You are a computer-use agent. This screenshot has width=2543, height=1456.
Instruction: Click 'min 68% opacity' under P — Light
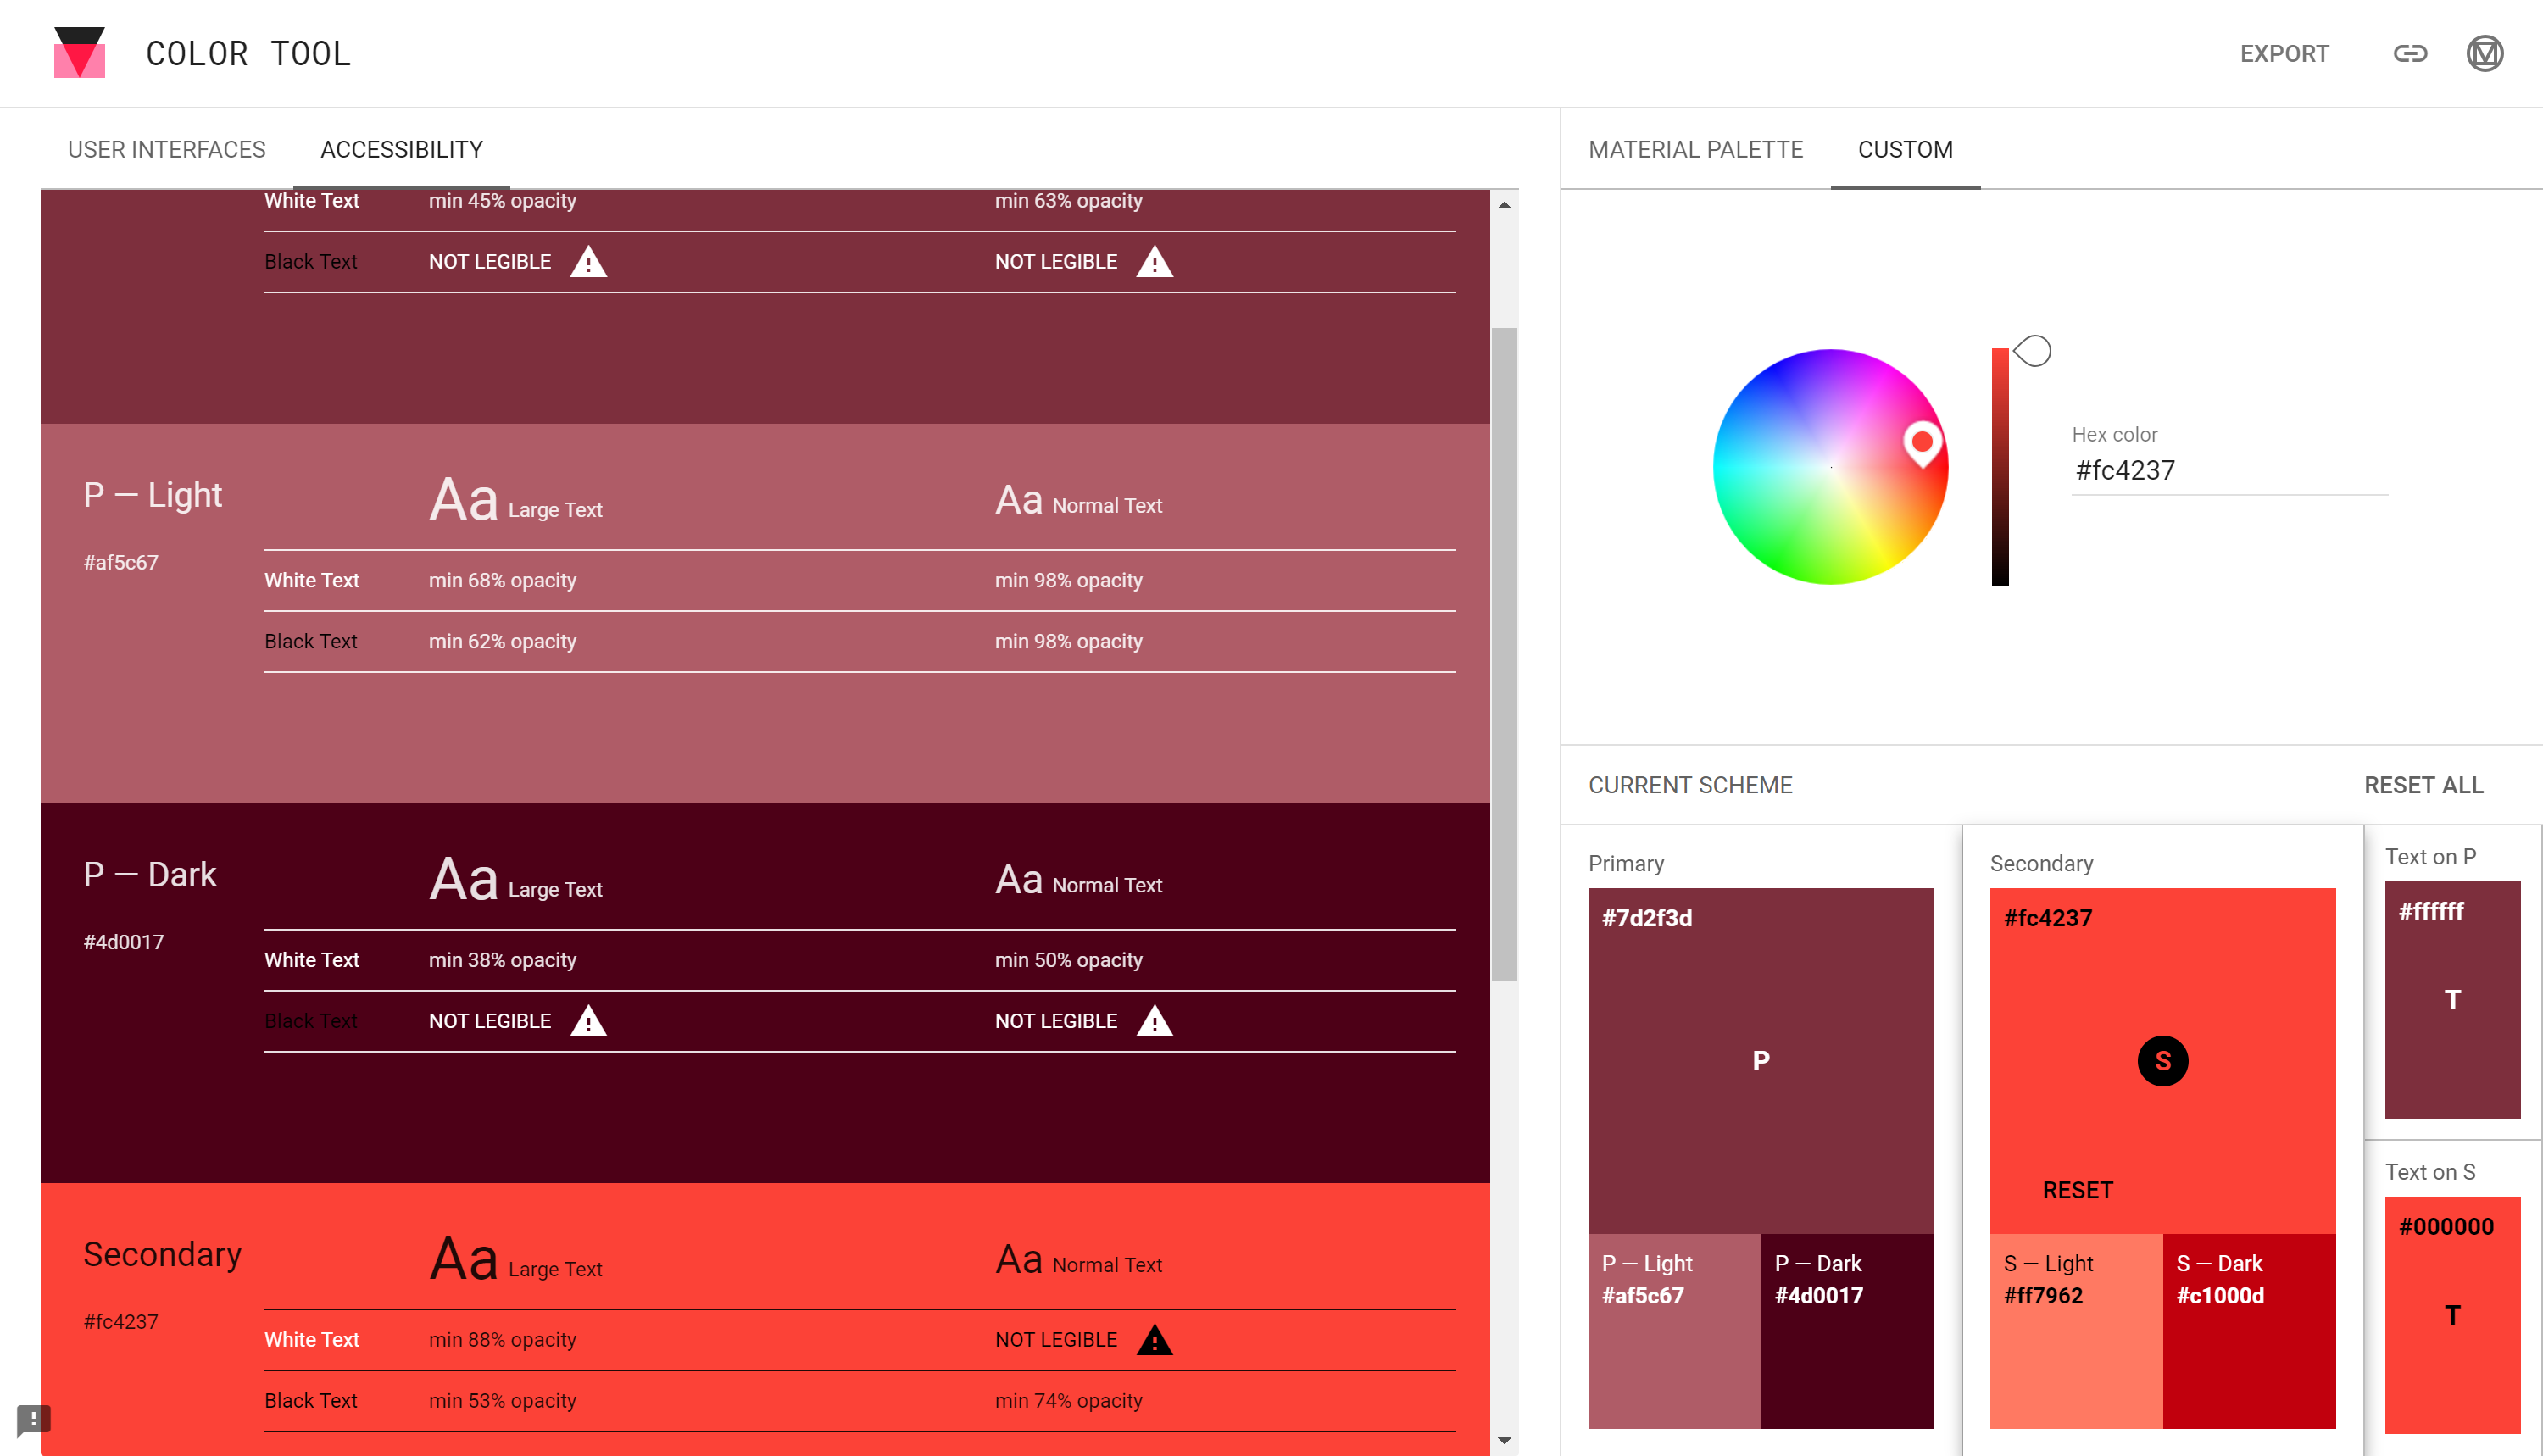point(502,580)
